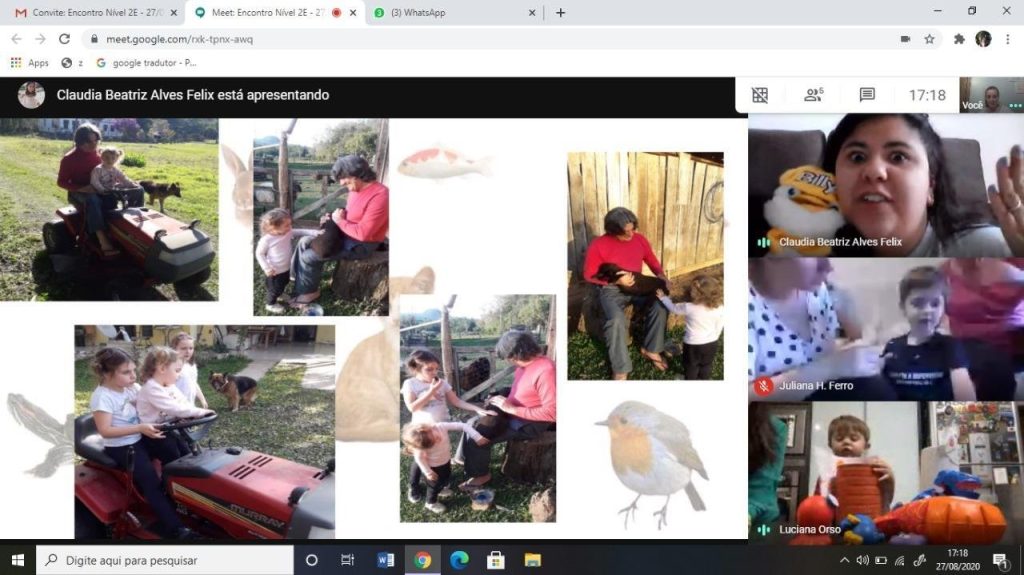
Task: Open the meeting chat panel
Action: click(867, 95)
